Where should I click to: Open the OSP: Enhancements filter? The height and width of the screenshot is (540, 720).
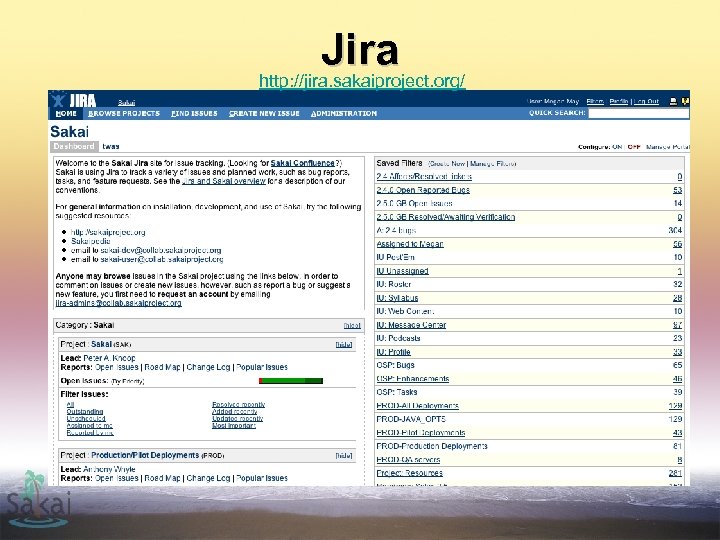(413, 379)
